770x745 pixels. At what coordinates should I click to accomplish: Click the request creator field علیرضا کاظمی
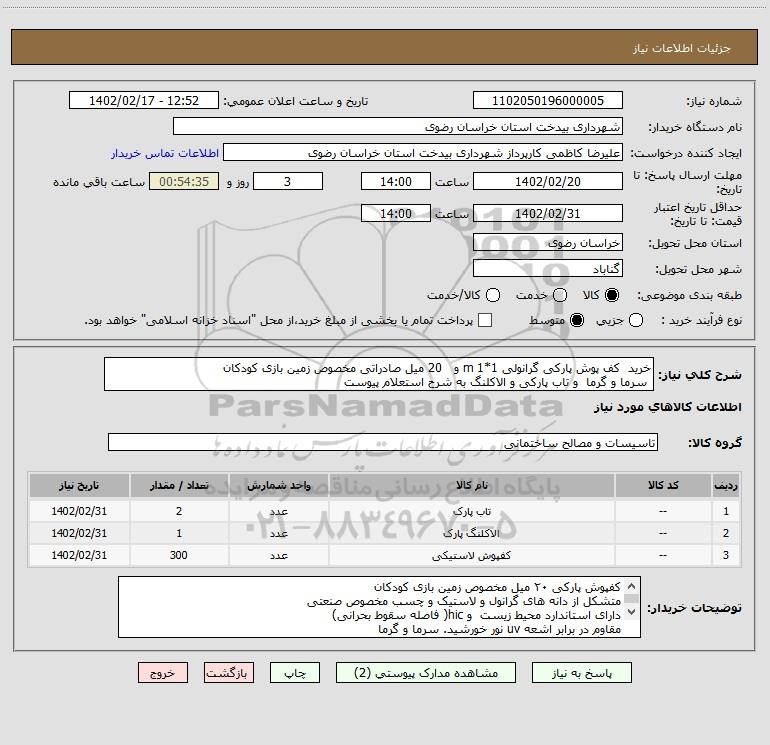click(423, 153)
